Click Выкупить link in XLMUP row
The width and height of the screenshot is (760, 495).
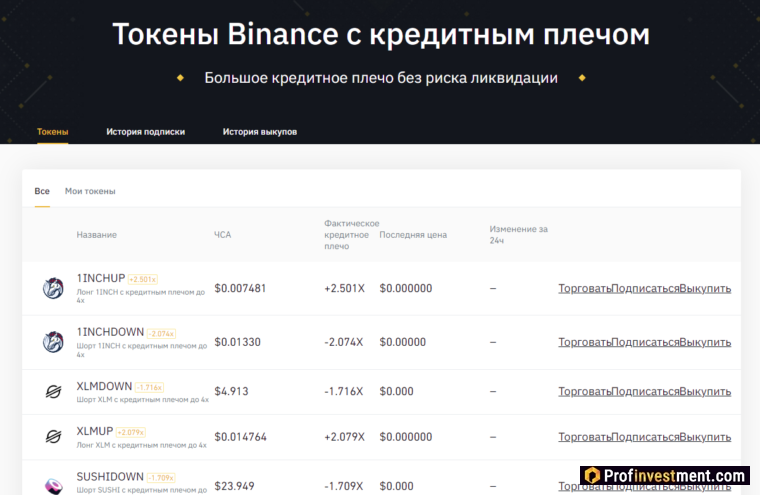(x=705, y=437)
